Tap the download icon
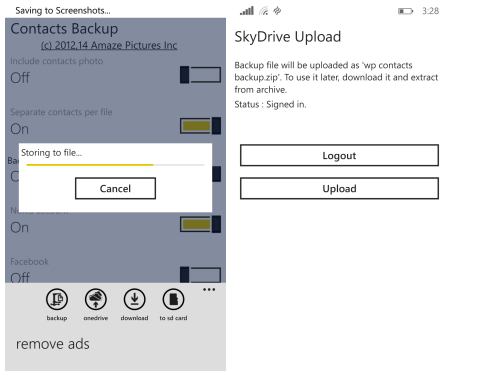Image resolution: width=481 pixels, height=380 pixels. click(x=134, y=299)
